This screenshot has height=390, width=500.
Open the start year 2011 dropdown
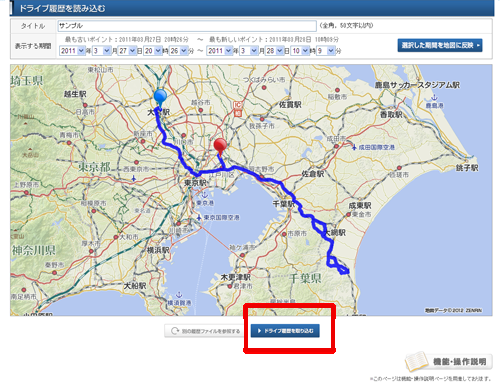(72, 51)
